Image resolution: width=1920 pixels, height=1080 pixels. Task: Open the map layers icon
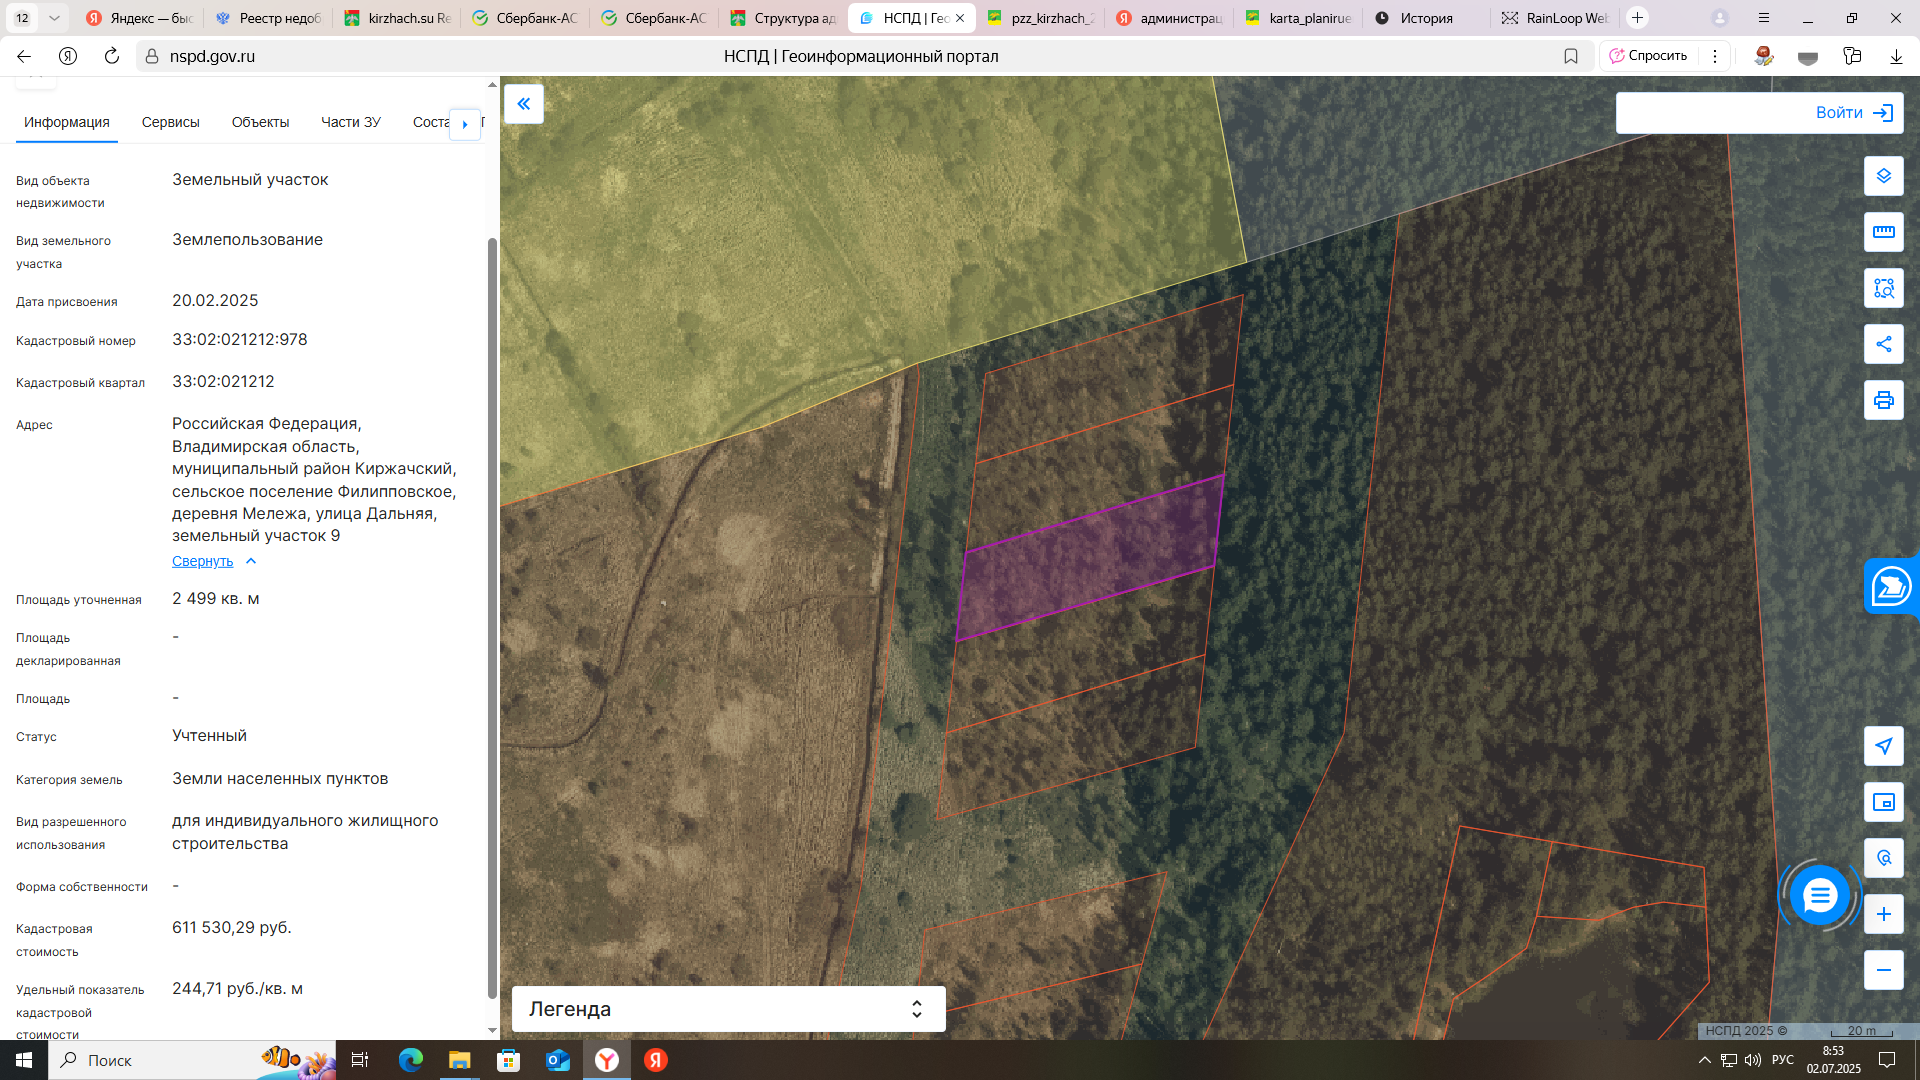point(1883,176)
